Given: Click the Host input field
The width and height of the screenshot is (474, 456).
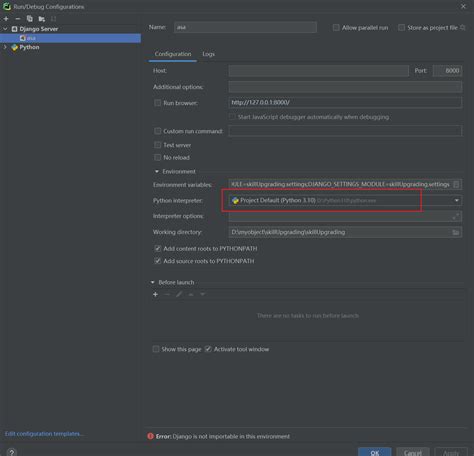Looking at the screenshot, I should [319, 71].
